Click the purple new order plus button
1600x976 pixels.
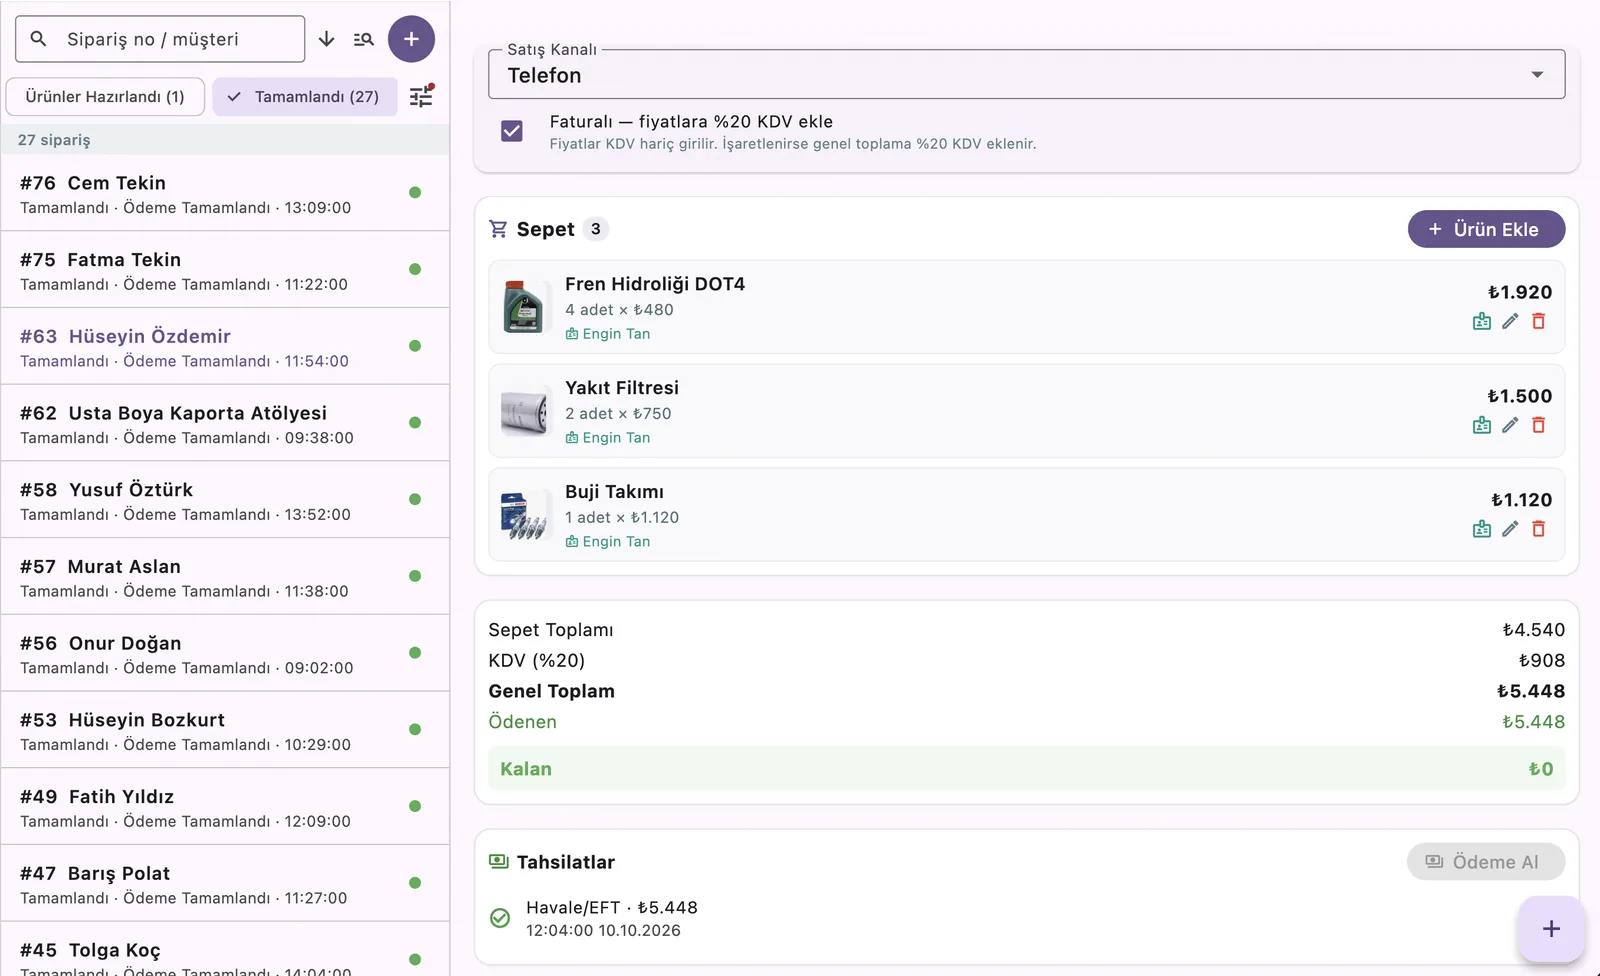(411, 39)
